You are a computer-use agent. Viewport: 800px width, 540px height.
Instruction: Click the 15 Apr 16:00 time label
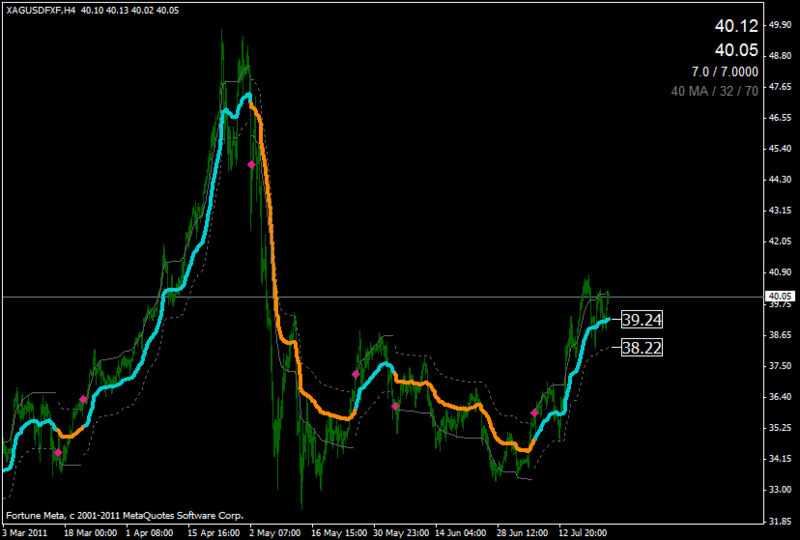pyautogui.click(x=214, y=533)
